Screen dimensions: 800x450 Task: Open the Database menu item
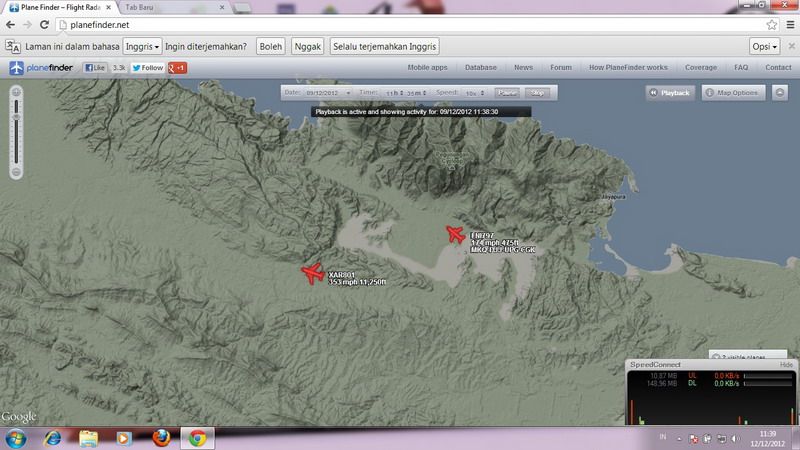point(481,68)
